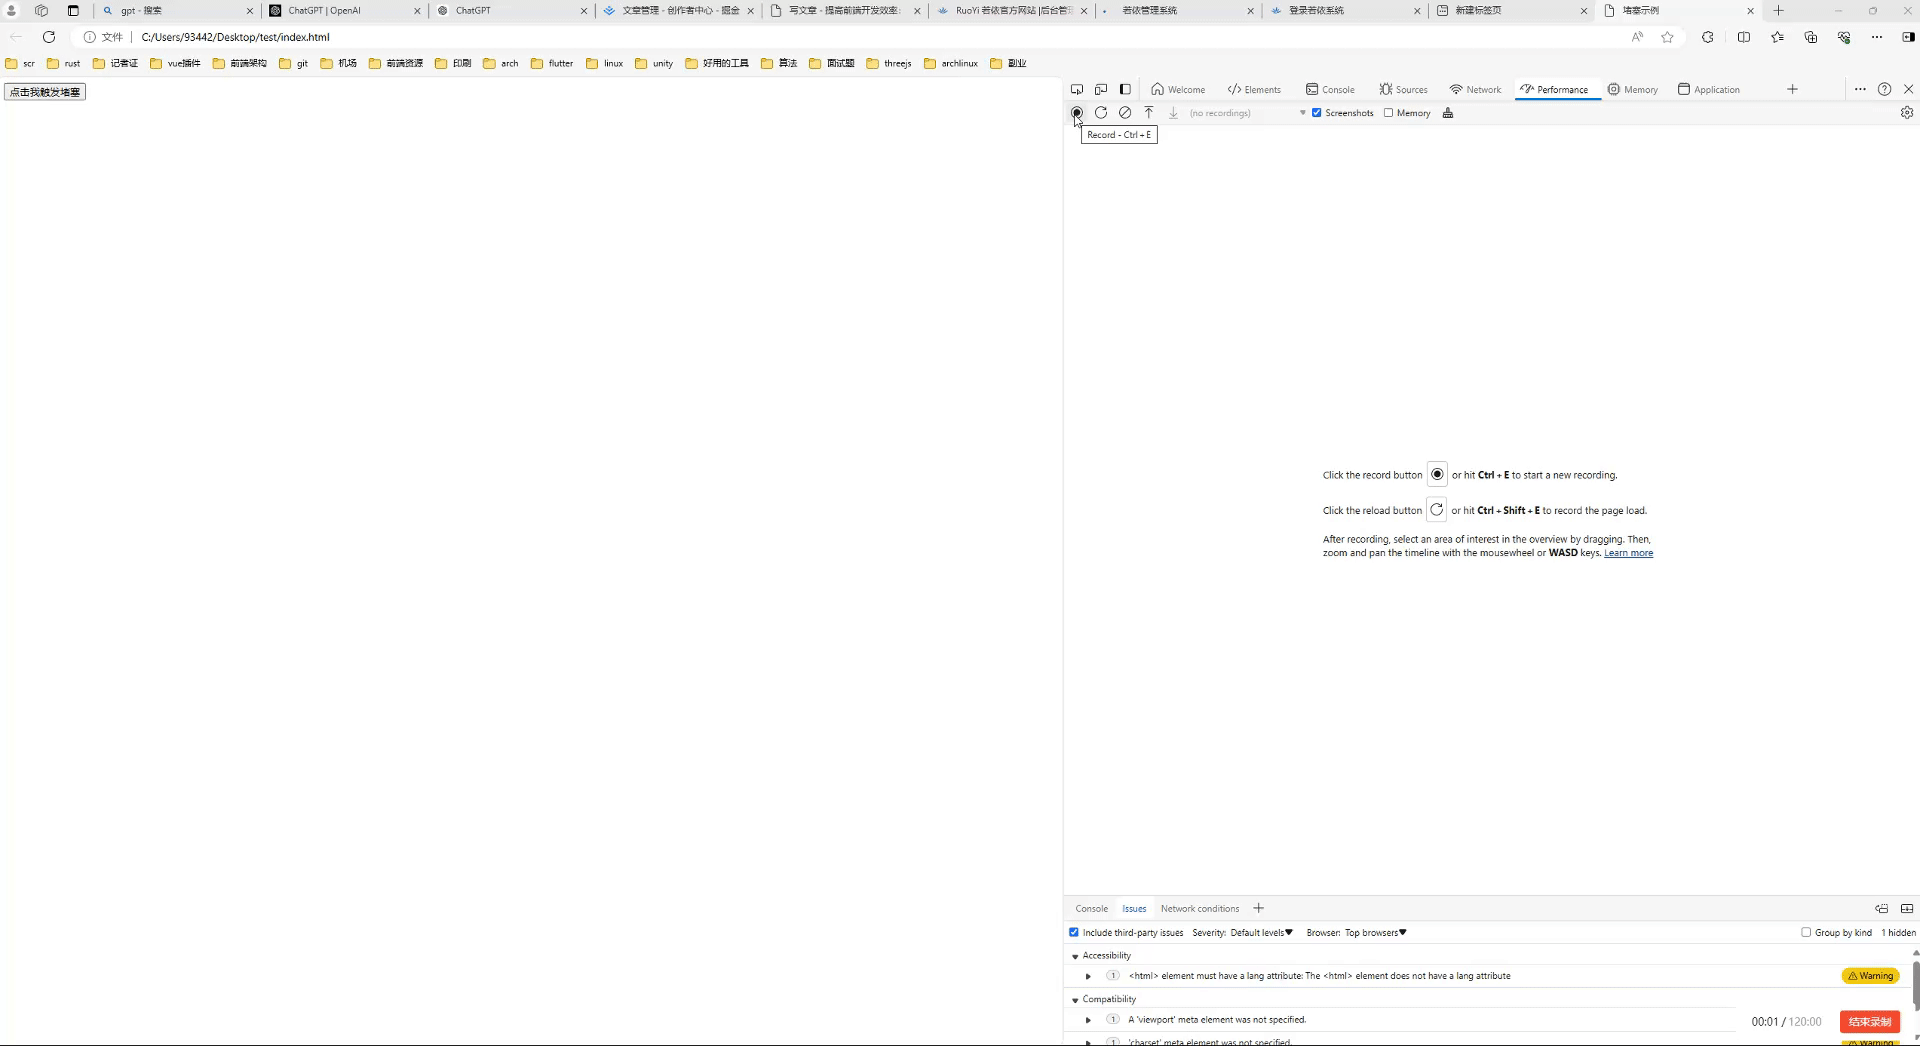Image resolution: width=1920 pixels, height=1046 pixels.
Task: Open the Memory panel tab
Action: [1633, 89]
